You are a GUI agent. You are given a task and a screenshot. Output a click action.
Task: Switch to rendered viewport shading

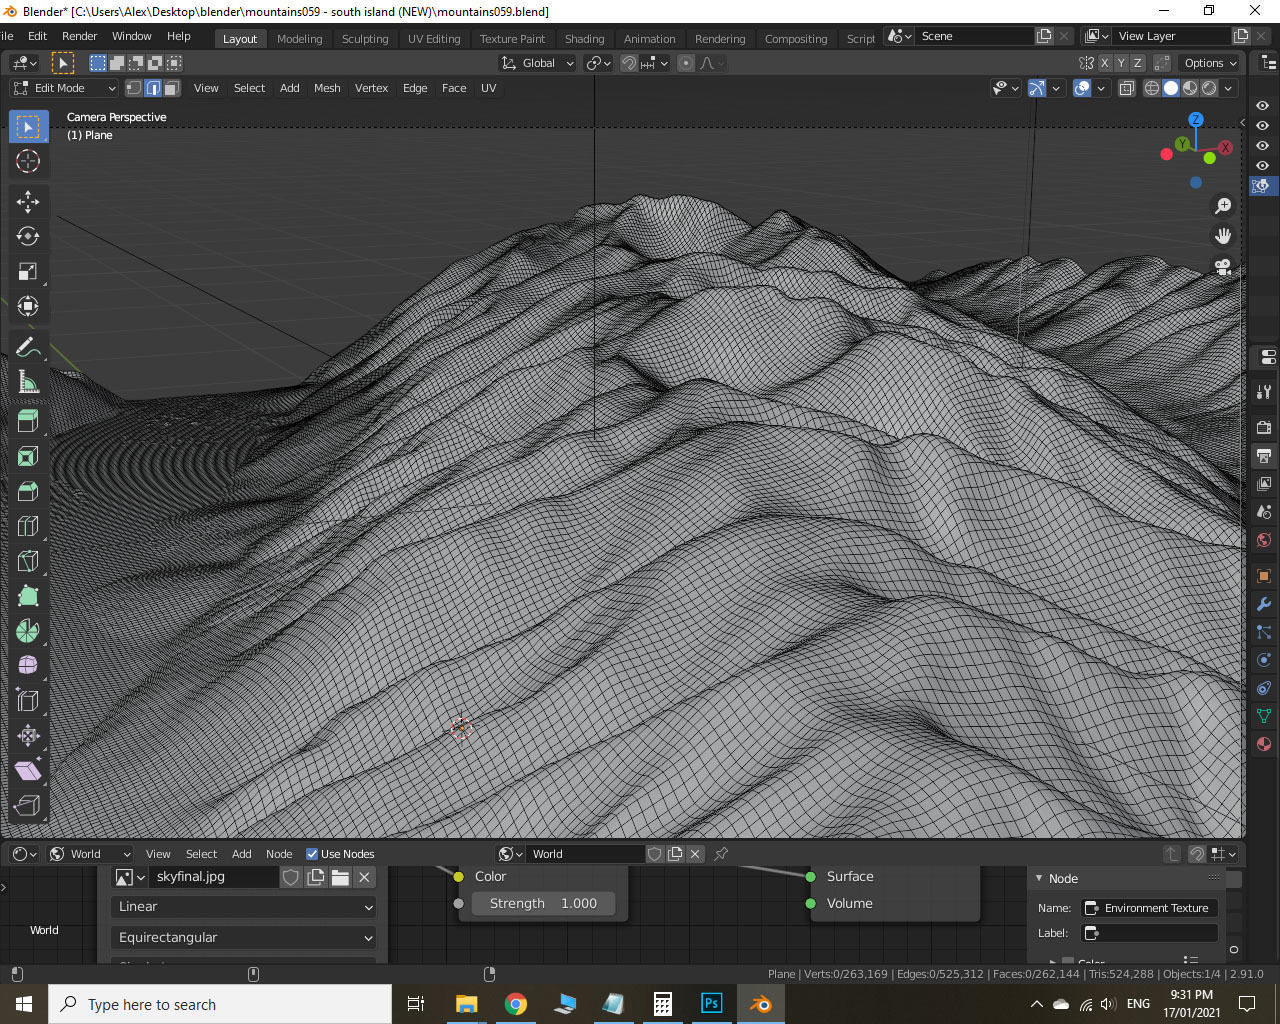pyautogui.click(x=1209, y=88)
